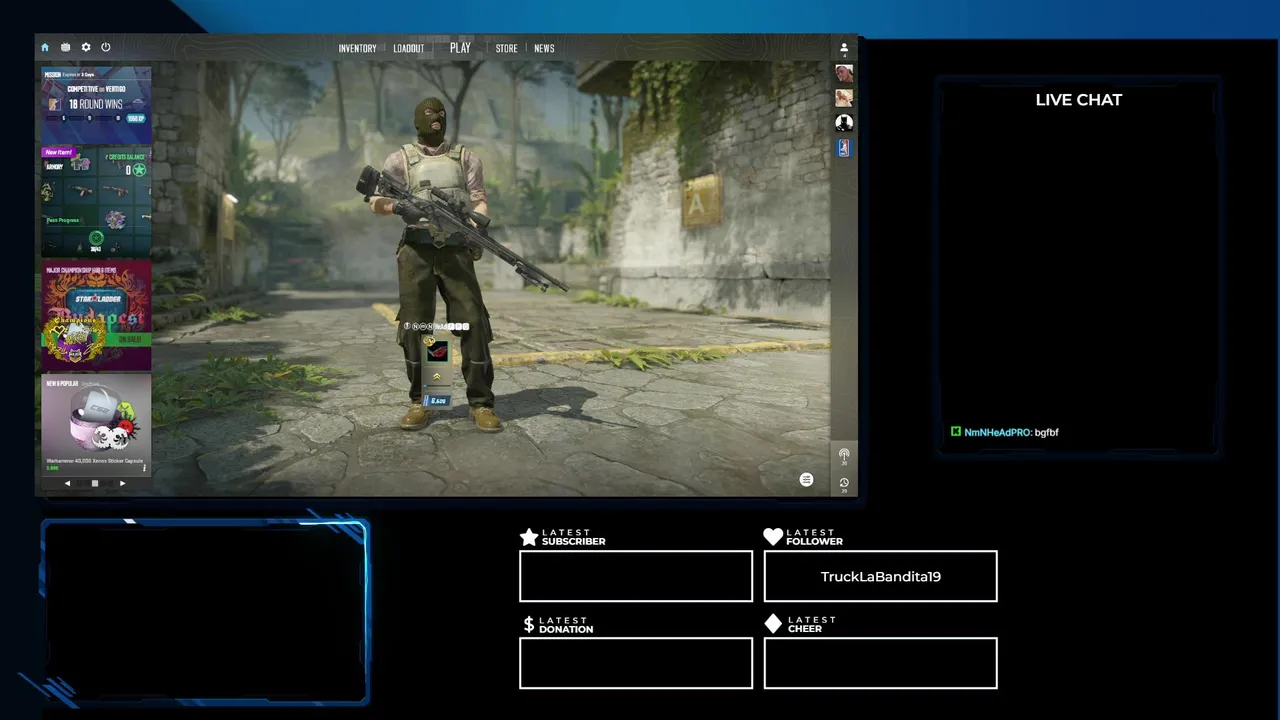
Task: Click latest follower TruckLaBandita19
Action: [x=881, y=577]
